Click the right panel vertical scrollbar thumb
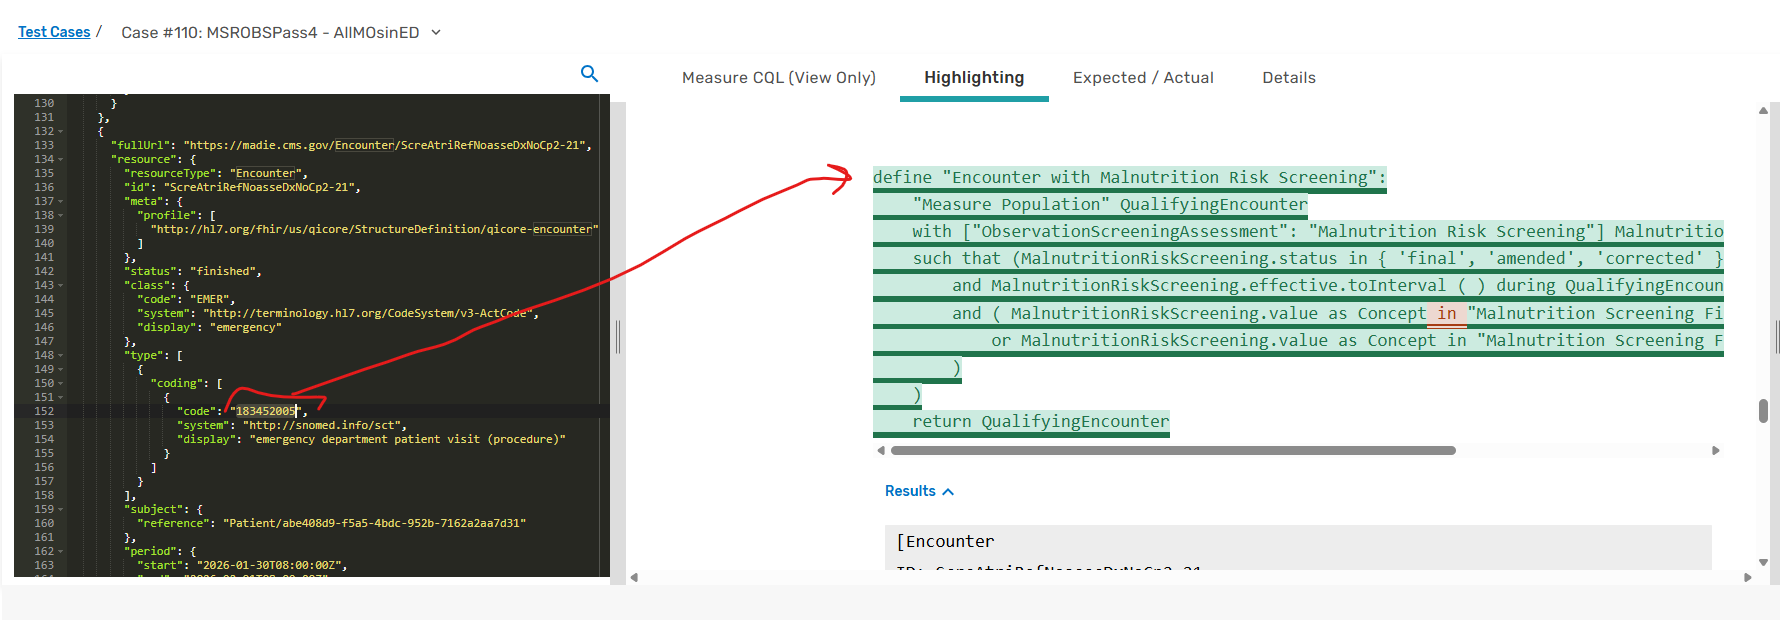 click(1763, 411)
